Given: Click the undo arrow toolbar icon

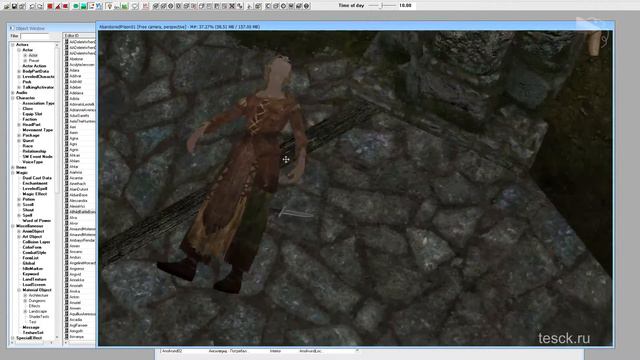Looking at the screenshot, I should tap(32, 6).
